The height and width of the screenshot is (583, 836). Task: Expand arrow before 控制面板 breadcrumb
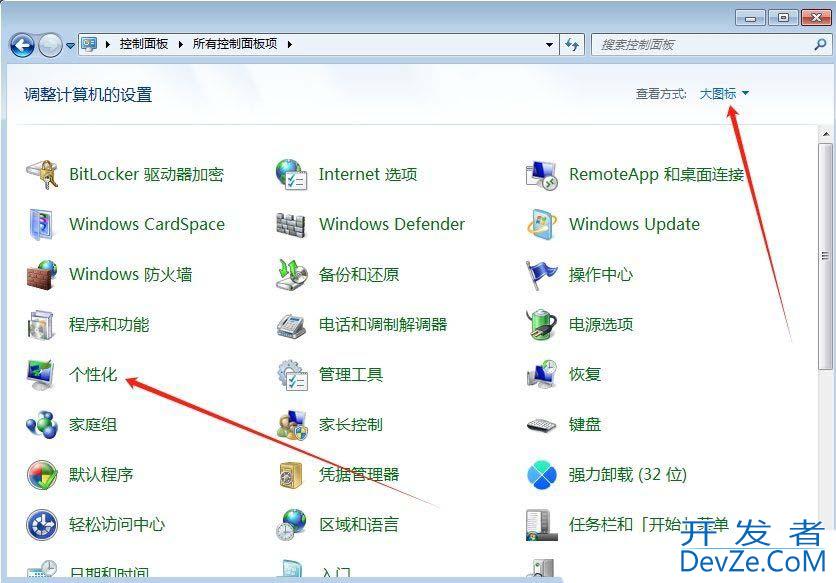(x=108, y=44)
